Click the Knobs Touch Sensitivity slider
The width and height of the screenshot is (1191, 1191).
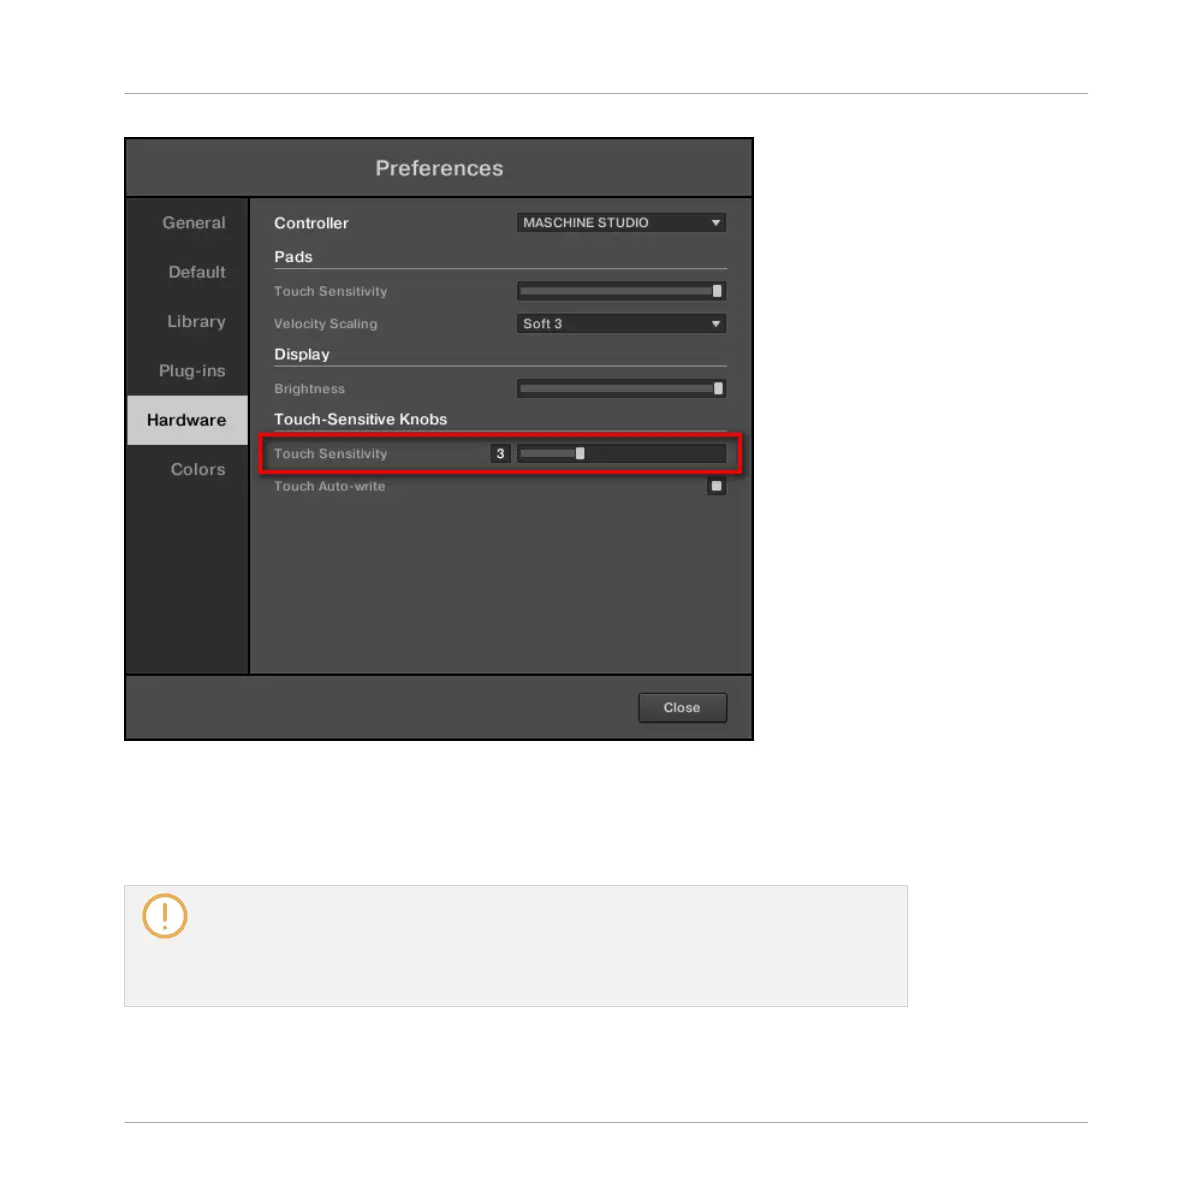621,453
